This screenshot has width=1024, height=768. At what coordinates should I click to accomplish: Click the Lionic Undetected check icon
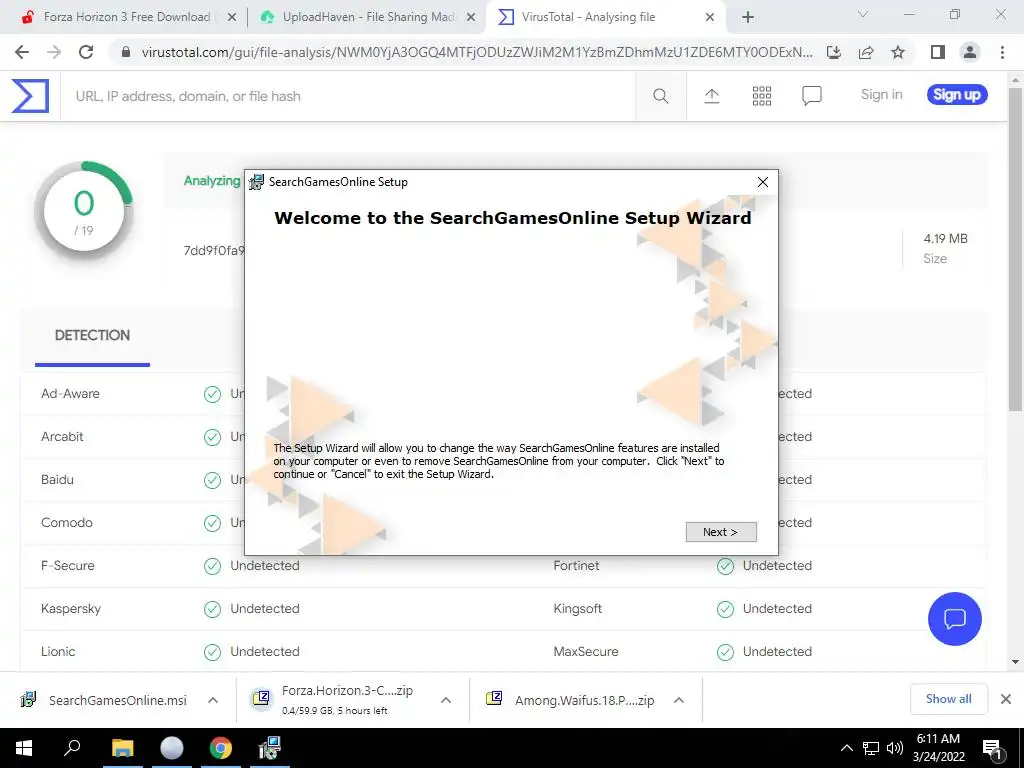(x=212, y=652)
